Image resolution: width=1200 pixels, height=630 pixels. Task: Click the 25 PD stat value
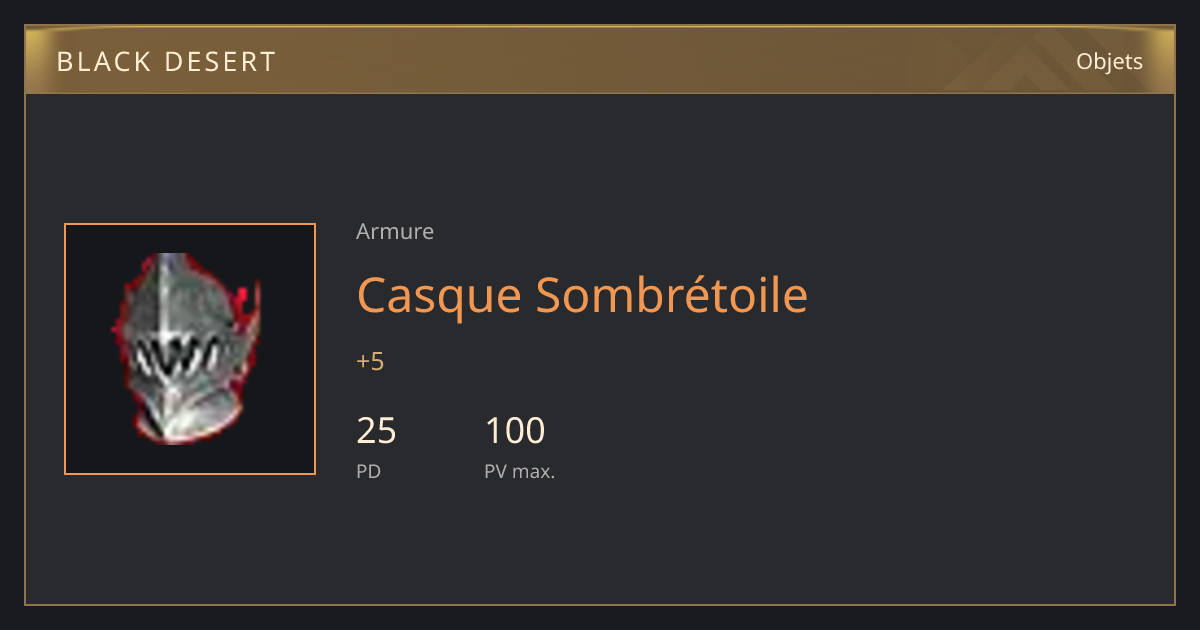376,431
